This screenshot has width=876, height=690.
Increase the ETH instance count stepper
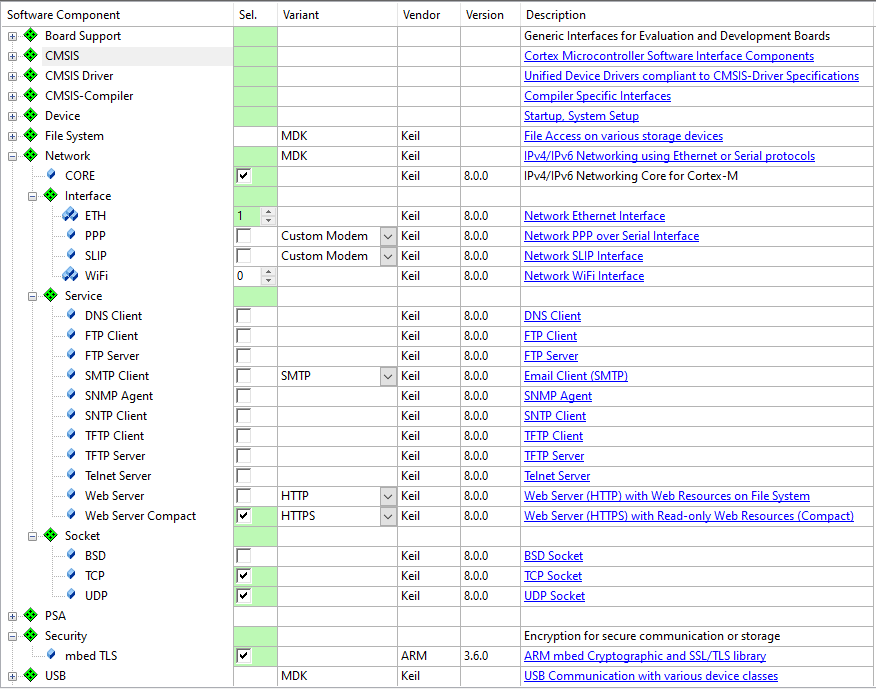267,212
